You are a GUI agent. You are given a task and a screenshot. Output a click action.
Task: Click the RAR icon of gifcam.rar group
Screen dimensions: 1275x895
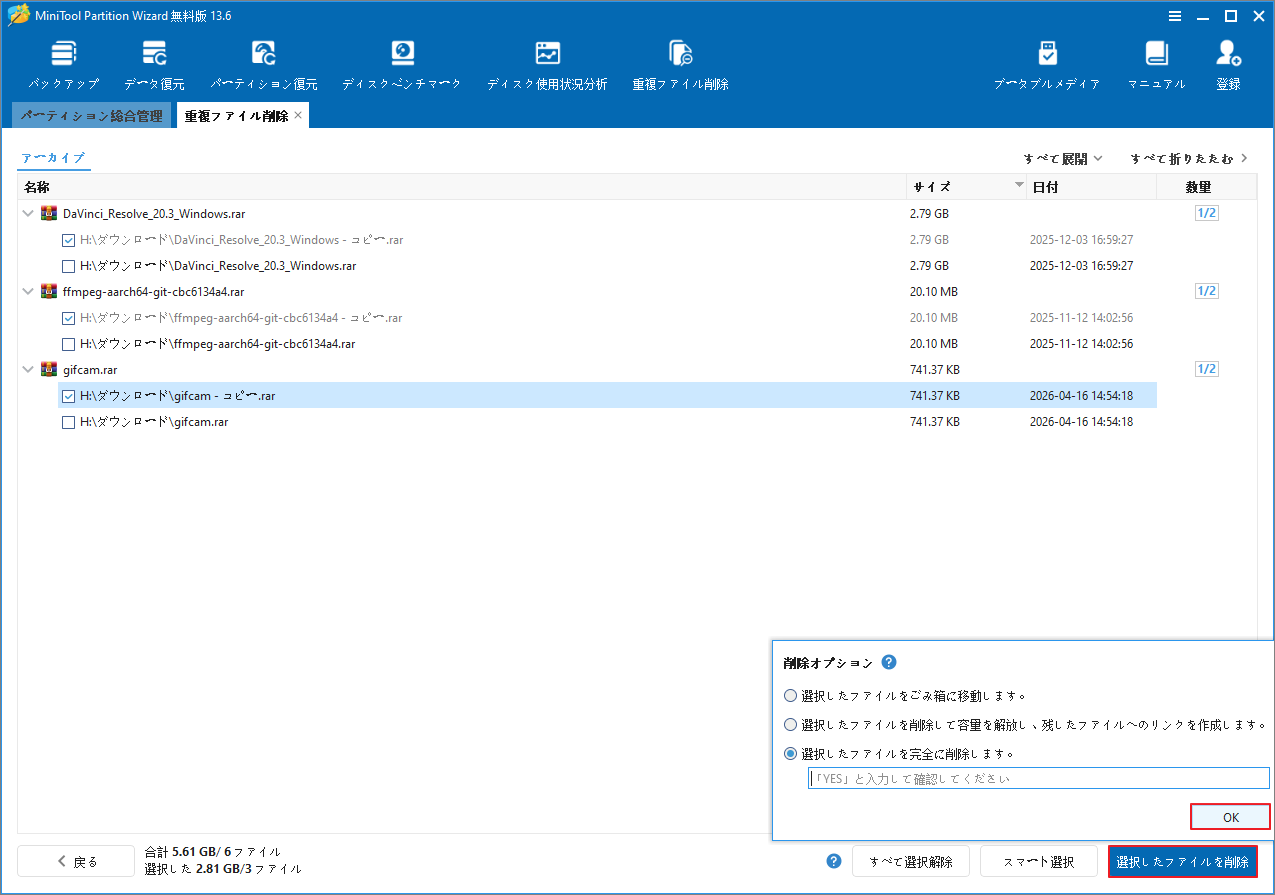click(49, 369)
